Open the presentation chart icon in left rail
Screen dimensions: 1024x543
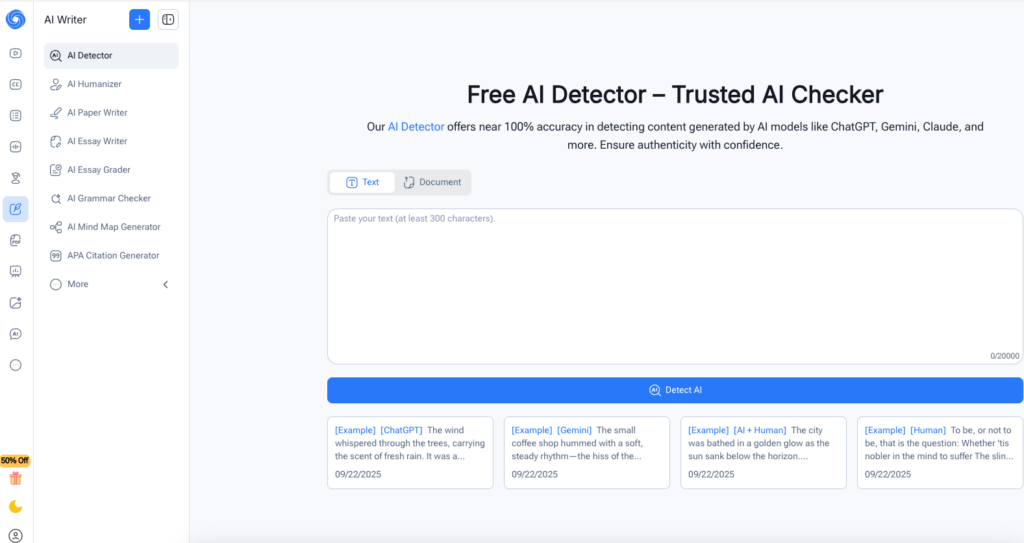coord(16,271)
